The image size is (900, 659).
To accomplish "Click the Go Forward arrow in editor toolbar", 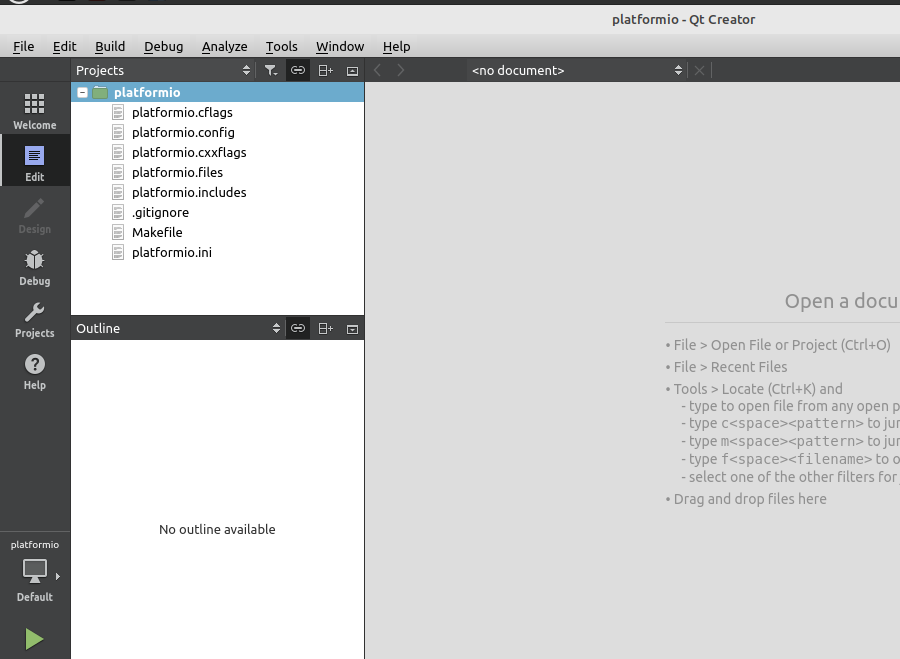I will coord(401,70).
